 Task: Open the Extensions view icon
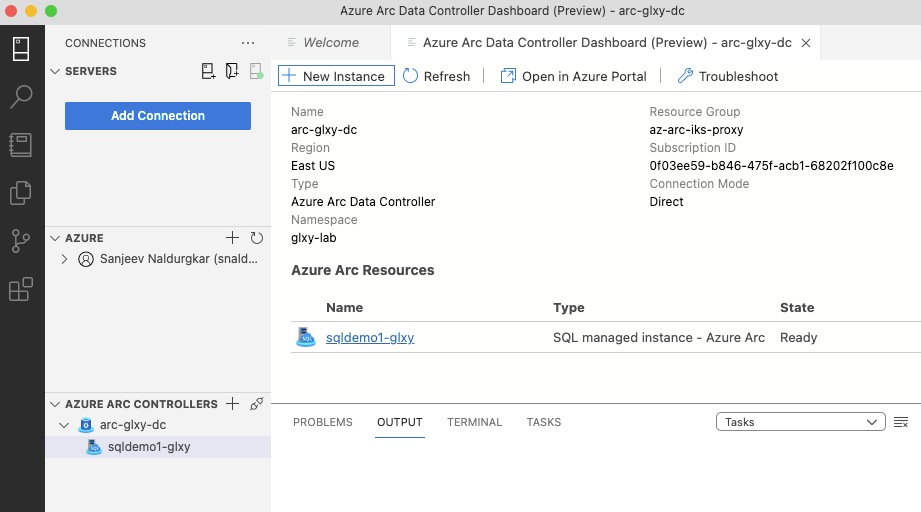pyautogui.click(x=21, y=289)
